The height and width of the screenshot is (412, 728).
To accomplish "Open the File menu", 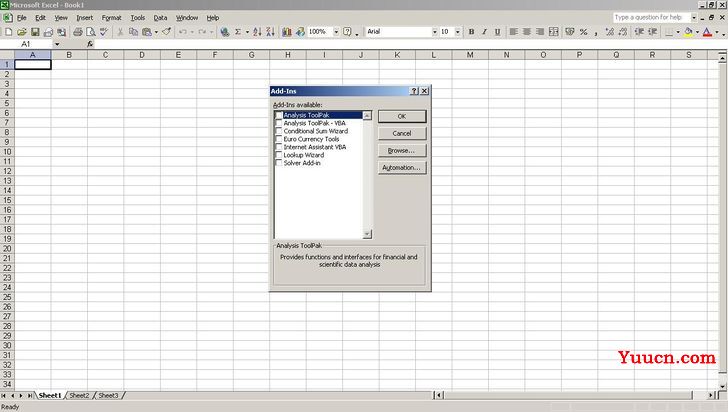I will (x=22, y=18).
